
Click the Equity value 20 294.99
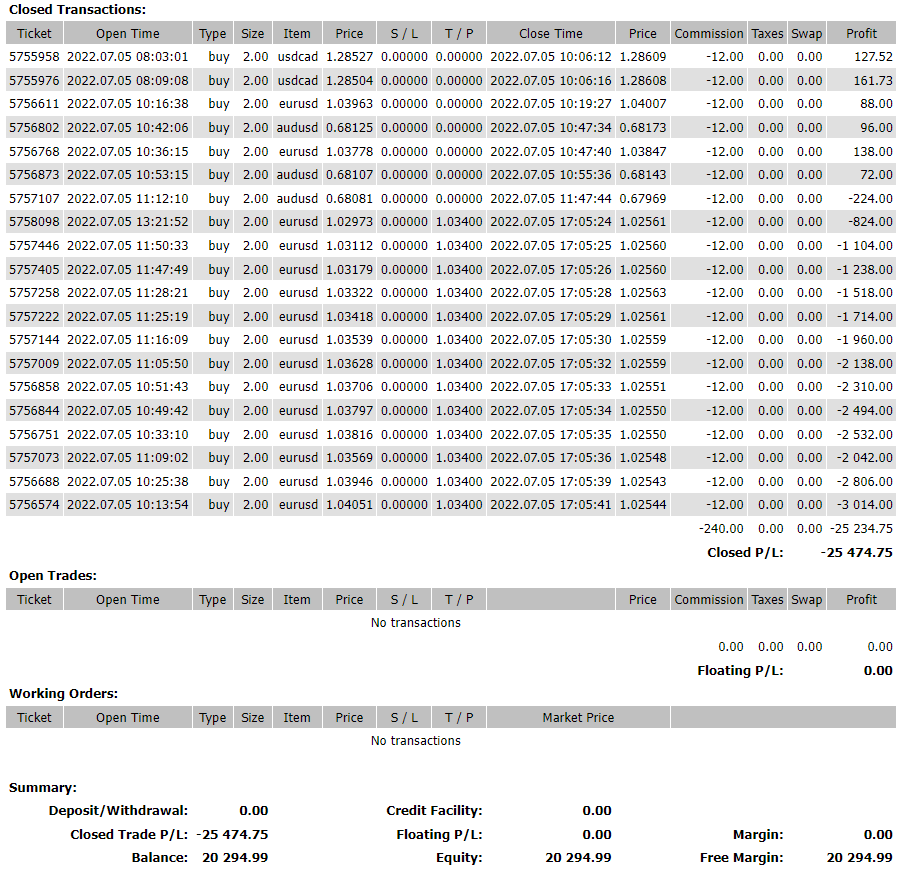[x=578, y=858]
